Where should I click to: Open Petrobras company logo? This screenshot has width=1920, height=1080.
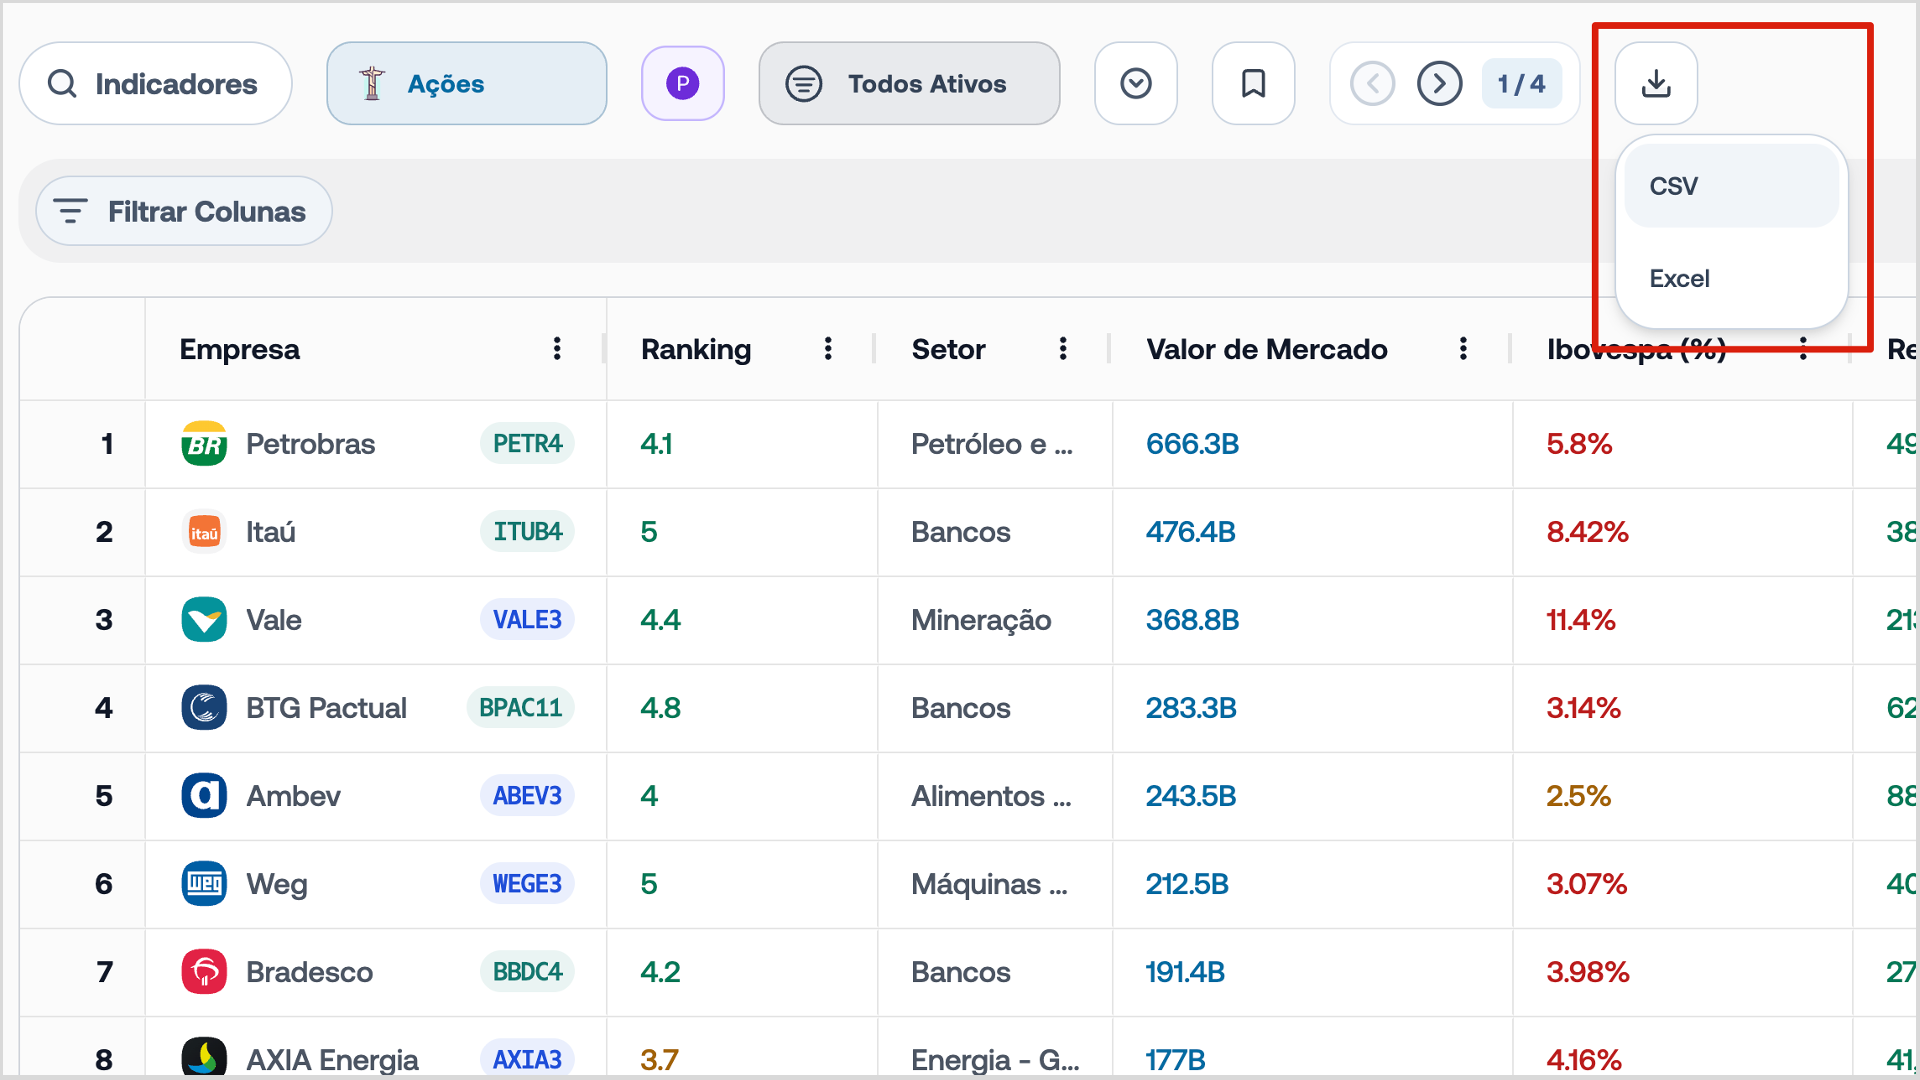tap(204, 444)
